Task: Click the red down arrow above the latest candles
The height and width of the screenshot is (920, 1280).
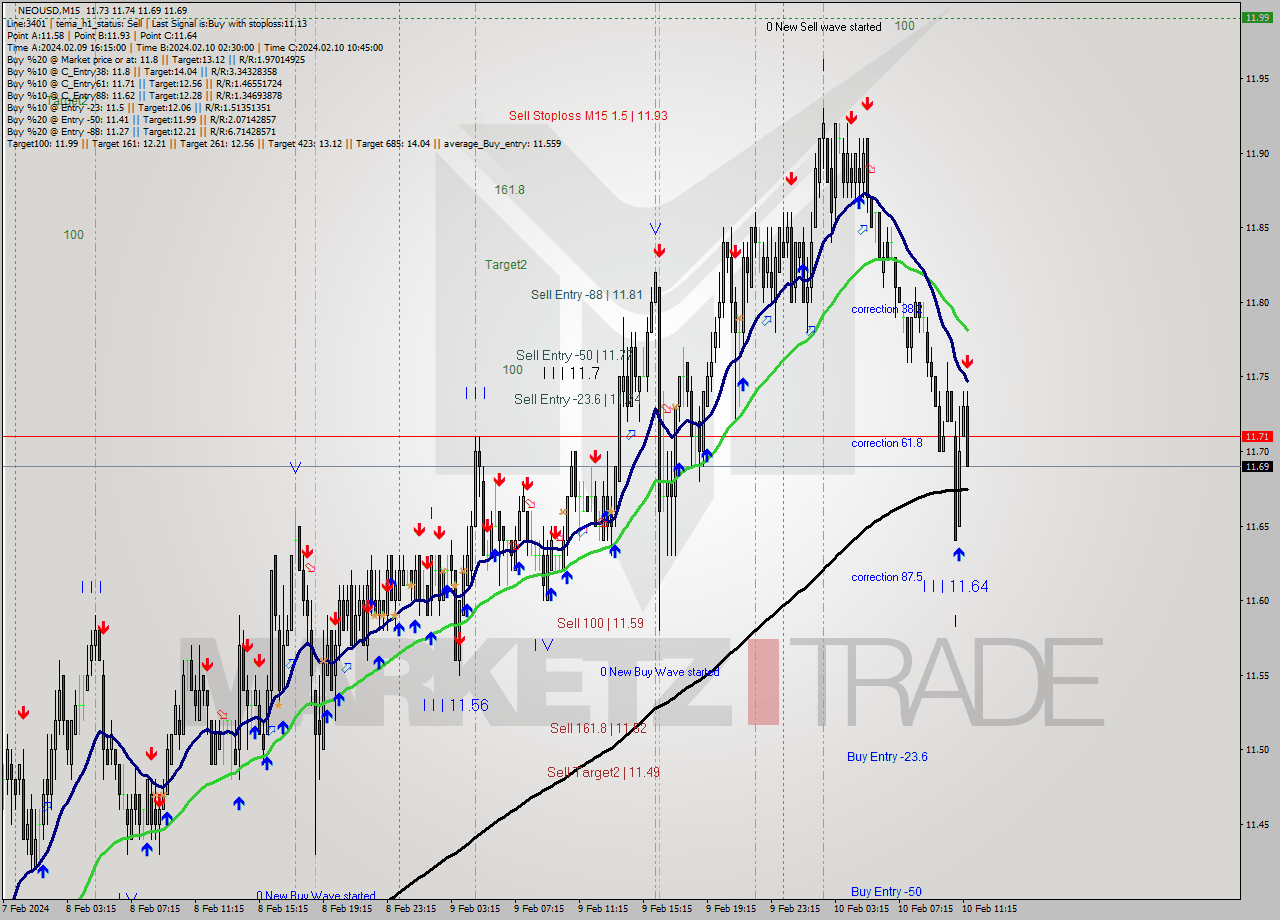Action: coord(967,362)
